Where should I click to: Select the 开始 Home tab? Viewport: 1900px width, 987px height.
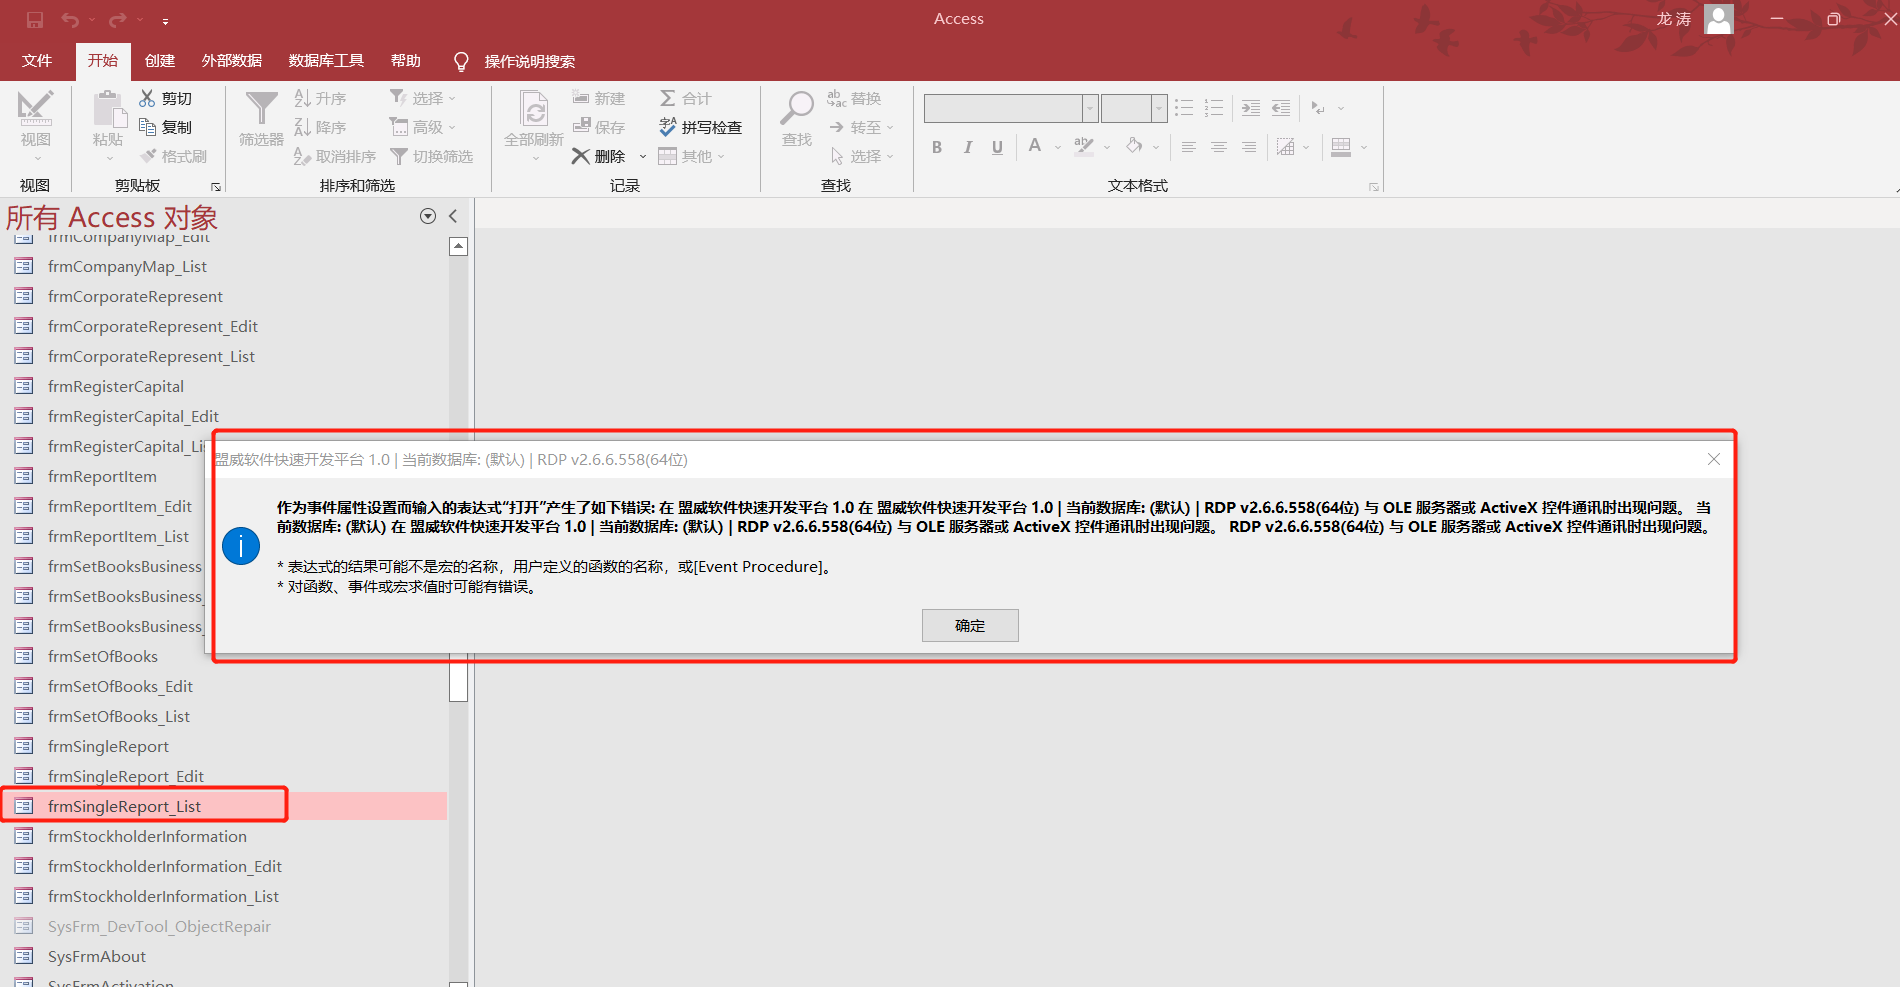(103, 61)
